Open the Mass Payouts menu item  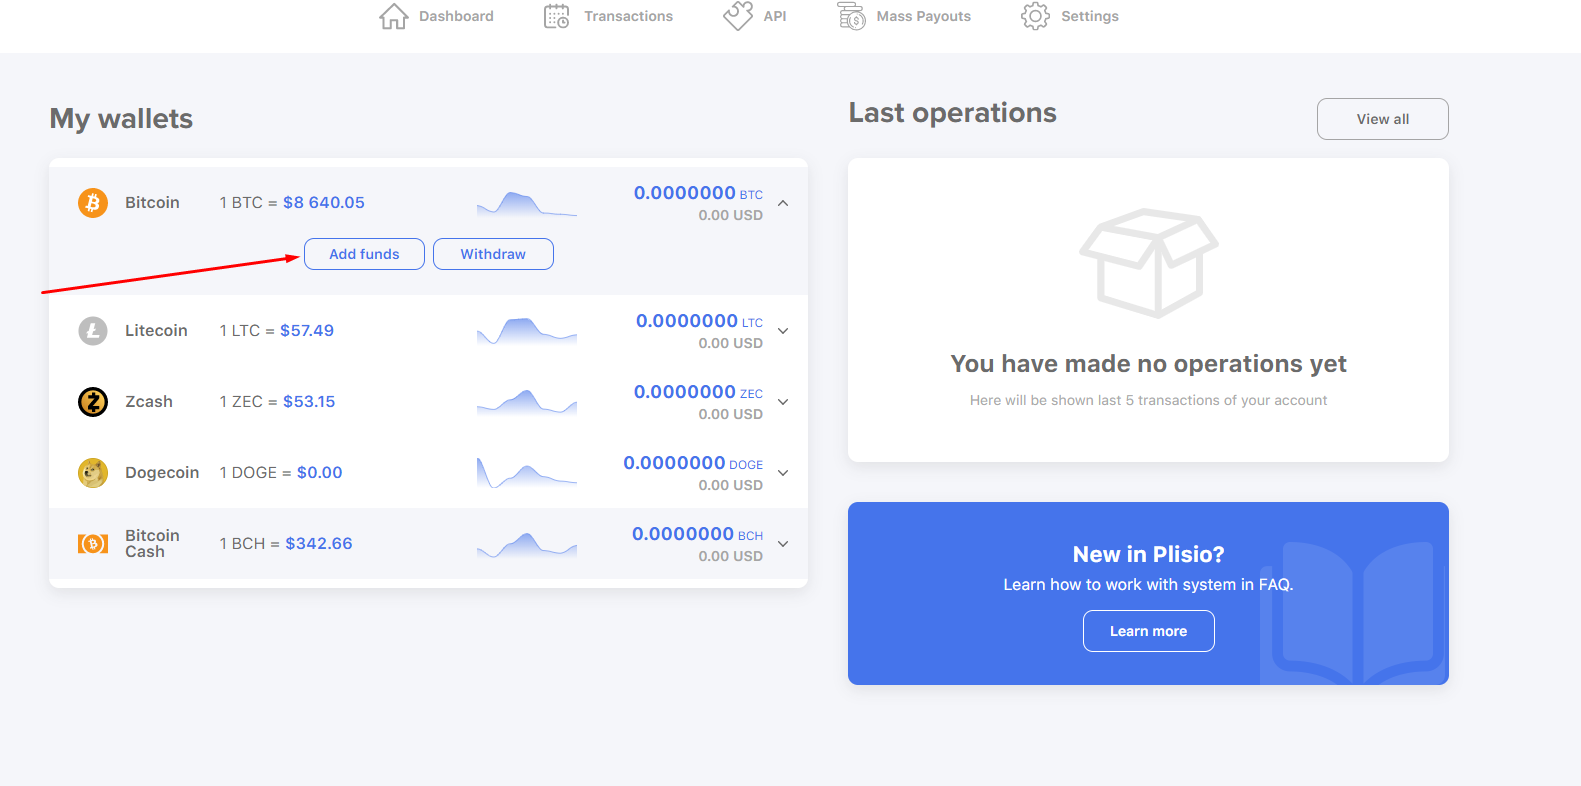904,16
